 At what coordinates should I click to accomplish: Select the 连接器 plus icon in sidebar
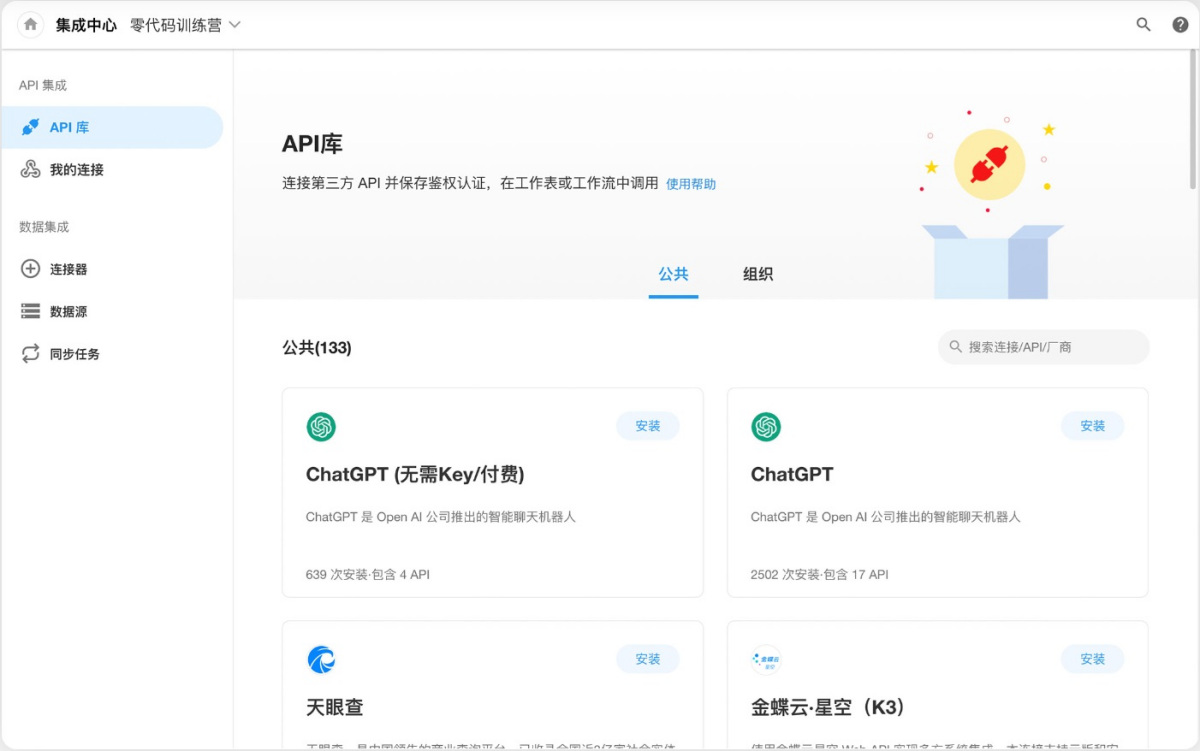click(x=31, y=269)
